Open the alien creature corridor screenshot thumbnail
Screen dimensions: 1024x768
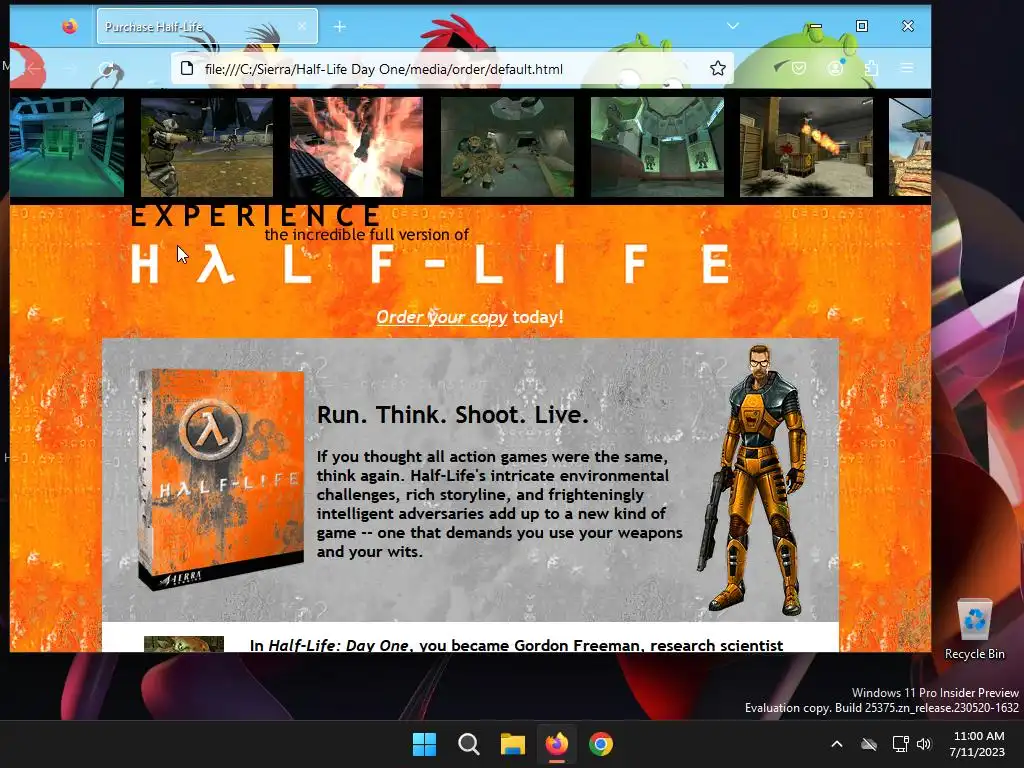tap(507, 147)
